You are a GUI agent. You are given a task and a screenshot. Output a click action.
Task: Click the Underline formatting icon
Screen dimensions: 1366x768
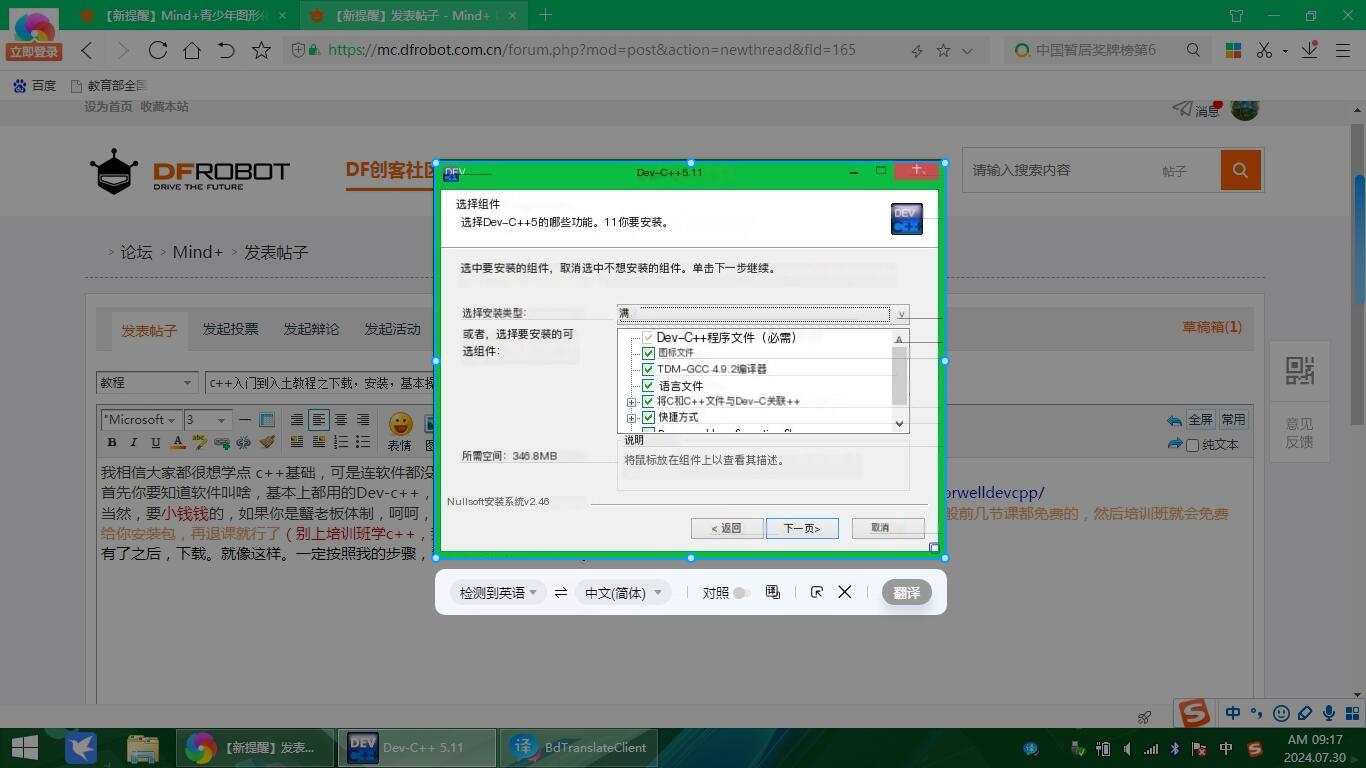pyautogui.click(x=156, y=442)
